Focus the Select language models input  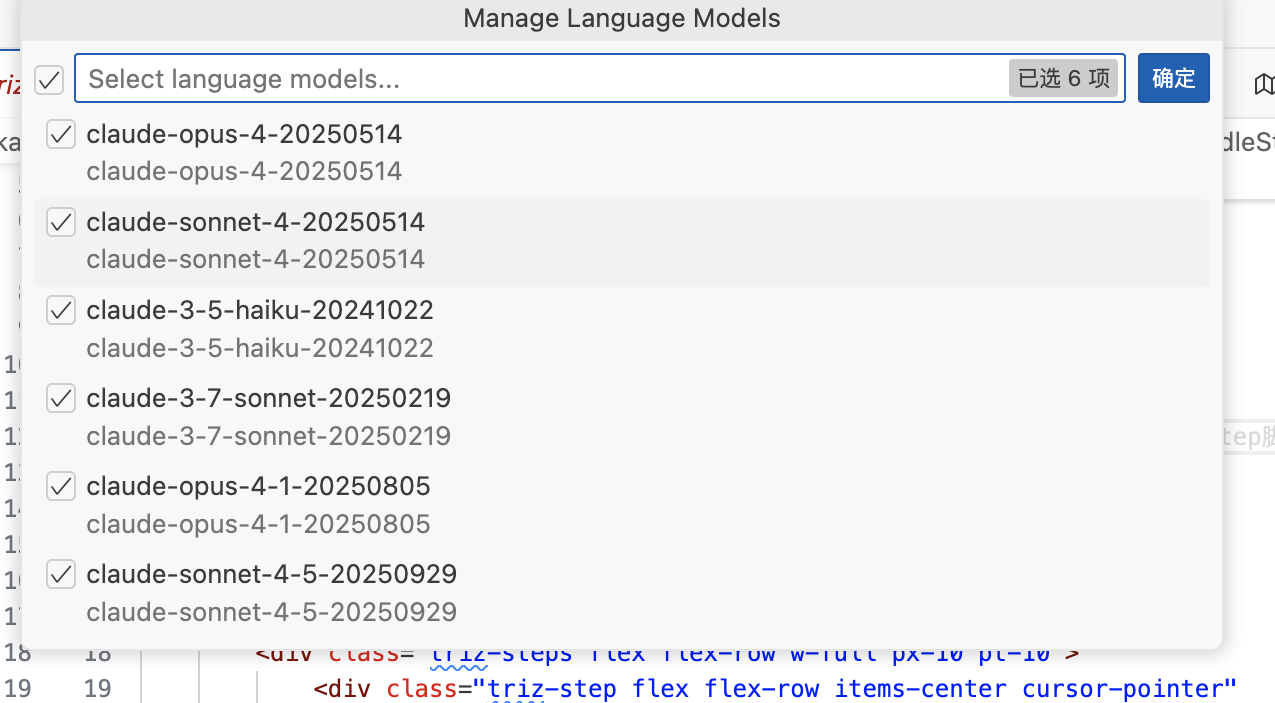[540, 78]
